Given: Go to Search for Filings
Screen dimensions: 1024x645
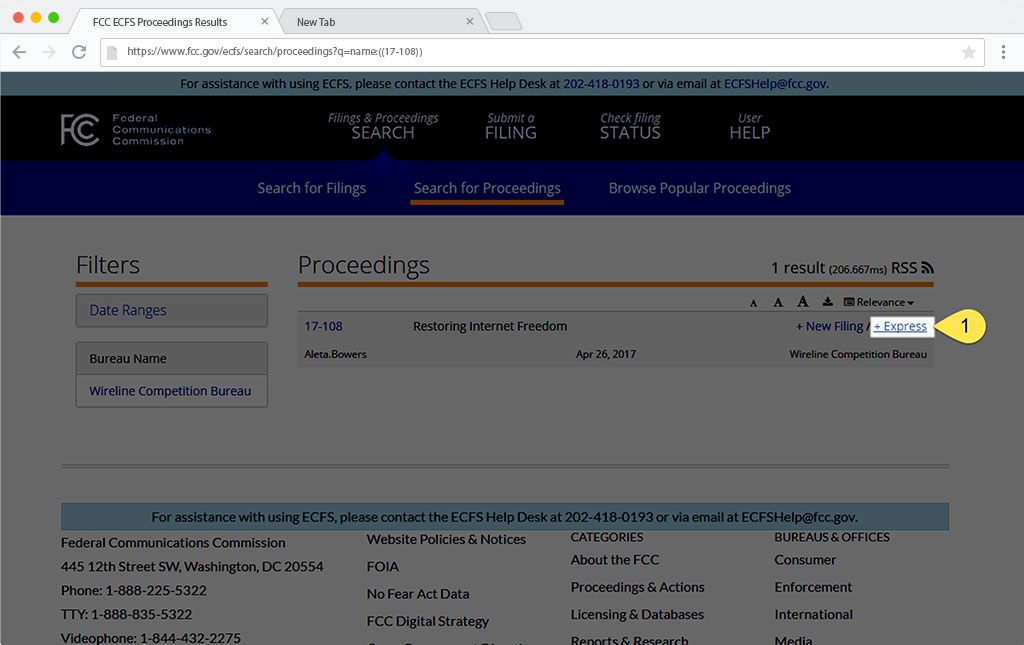Looking at the screenshot, I should pyautogui.click(x=312, y=188).
